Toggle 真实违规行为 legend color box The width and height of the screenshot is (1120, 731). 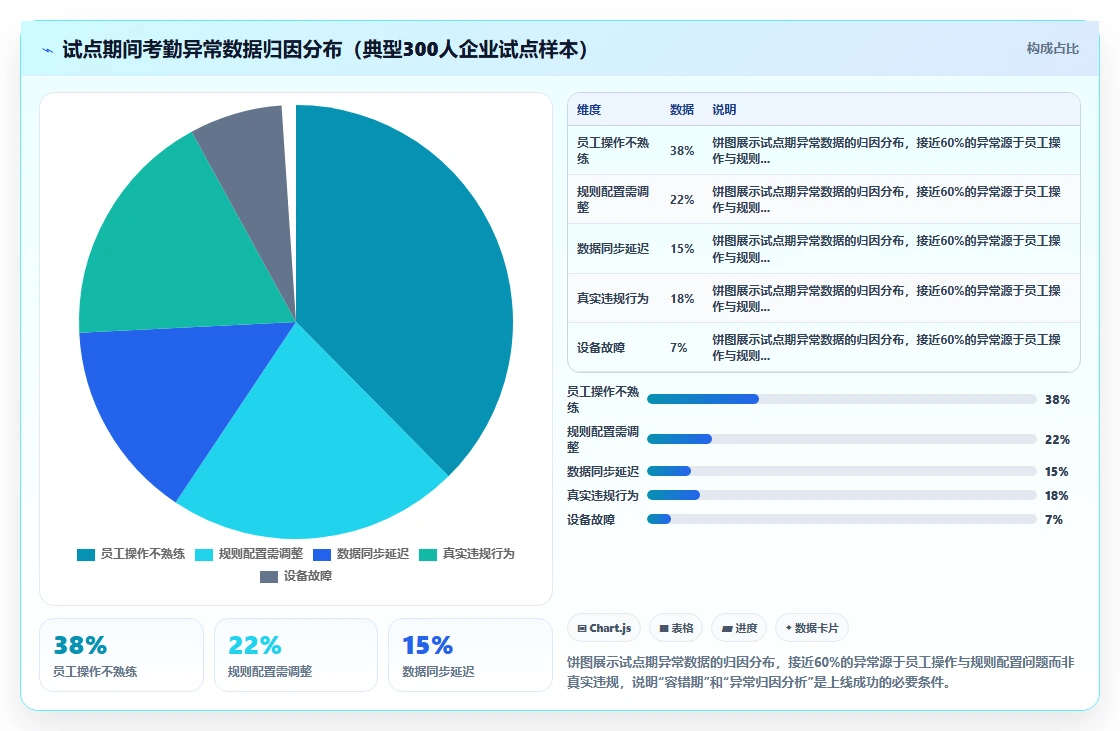428,555
